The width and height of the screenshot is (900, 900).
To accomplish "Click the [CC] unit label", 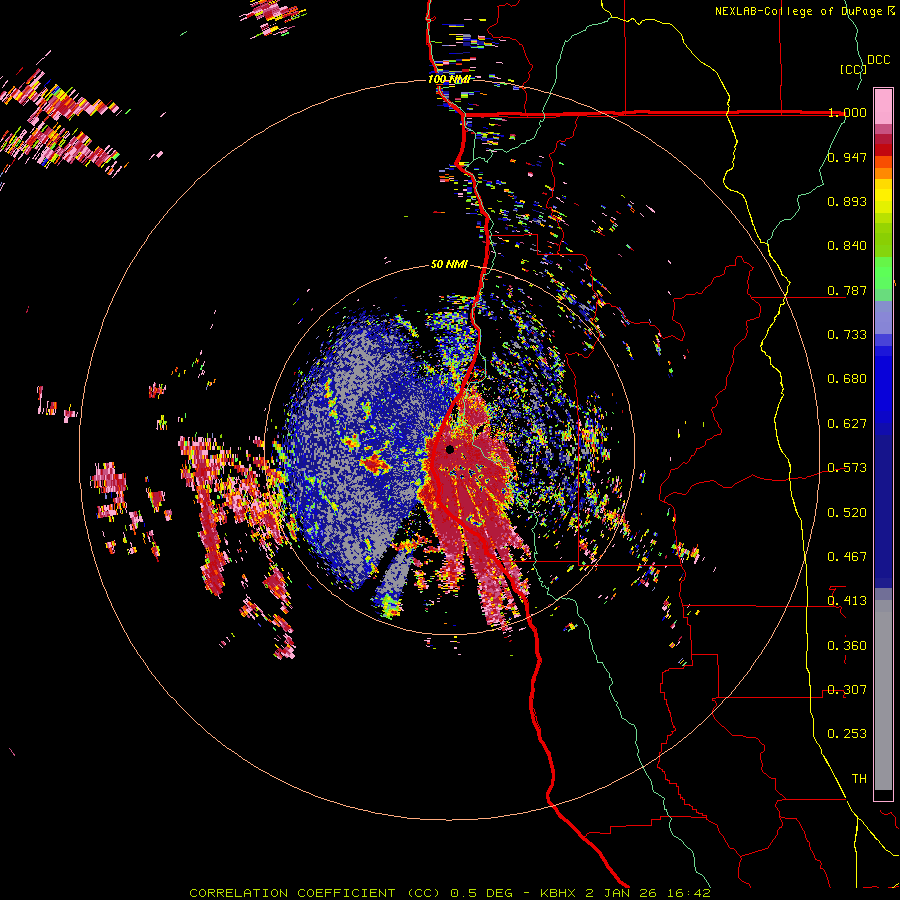I will pyautogui.click(x=853, y=69).
